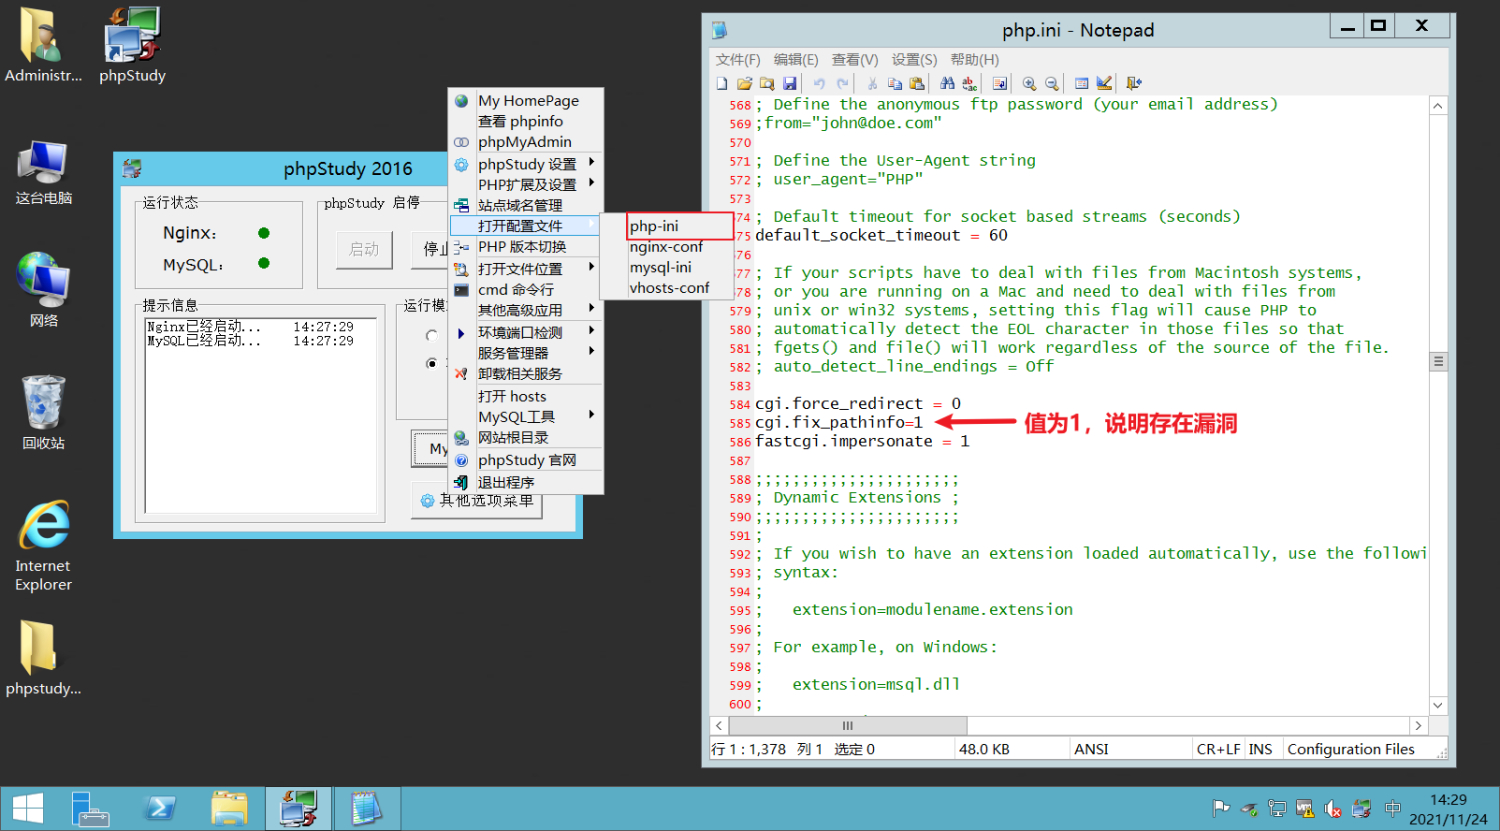Image resolution: width=1500 pixels, height=831 pixels.
Task: Choose My HomePage menu entry
Action: click(526, 100)
